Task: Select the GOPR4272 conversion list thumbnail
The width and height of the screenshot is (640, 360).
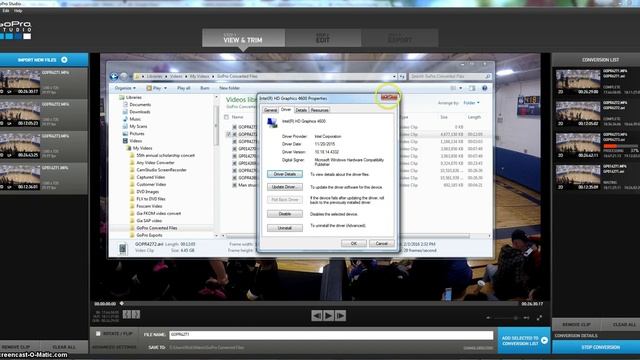Action: coord(578,113)
